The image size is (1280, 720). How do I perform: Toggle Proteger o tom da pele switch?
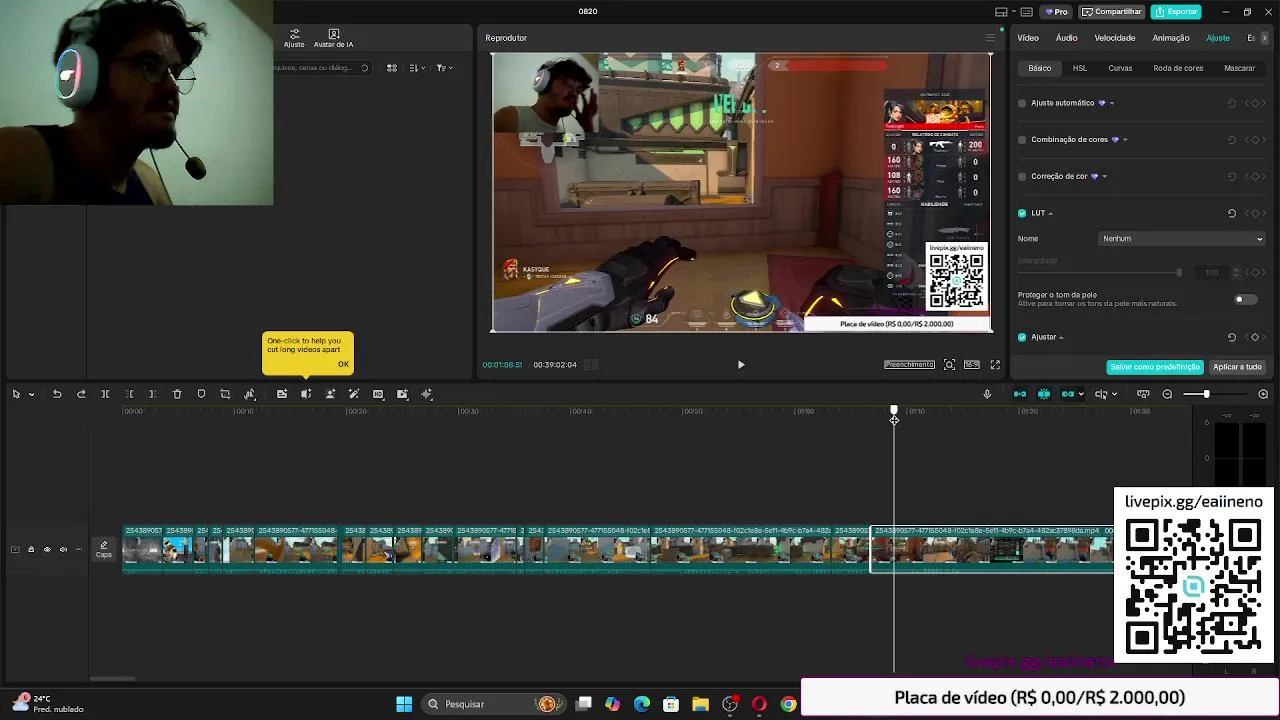click(1244, 299)
